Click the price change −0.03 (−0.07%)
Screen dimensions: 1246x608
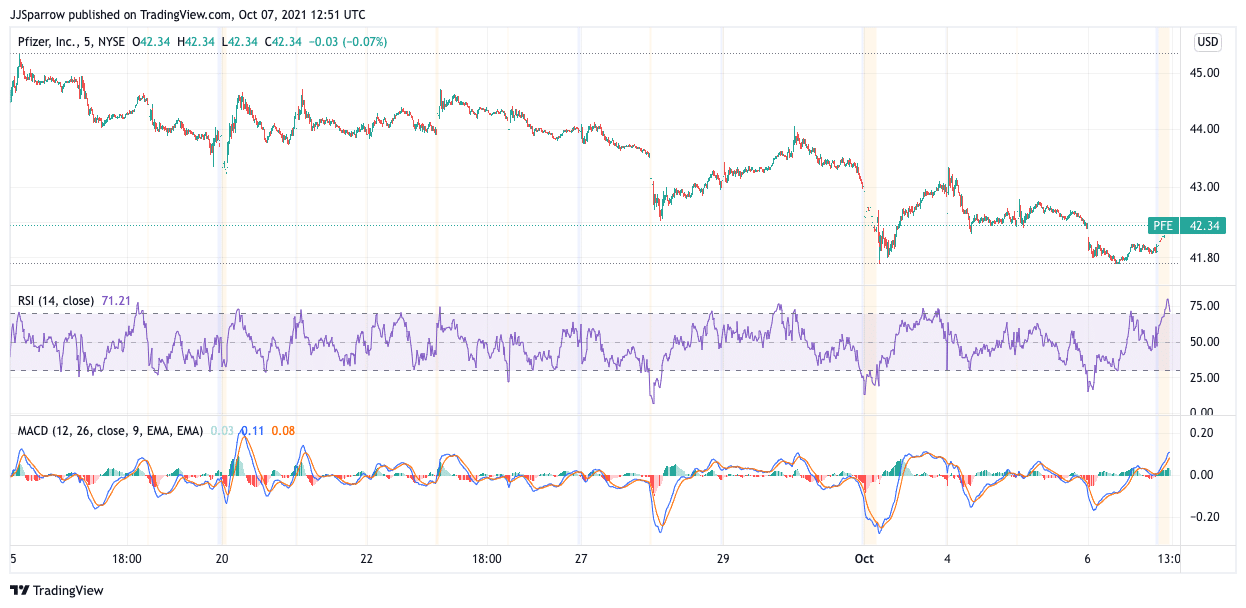click(x=348, y=42)
